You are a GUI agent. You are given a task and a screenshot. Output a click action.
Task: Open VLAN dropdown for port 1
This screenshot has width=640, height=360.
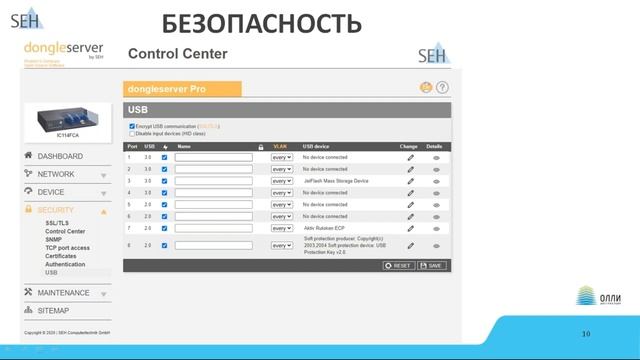282,158
